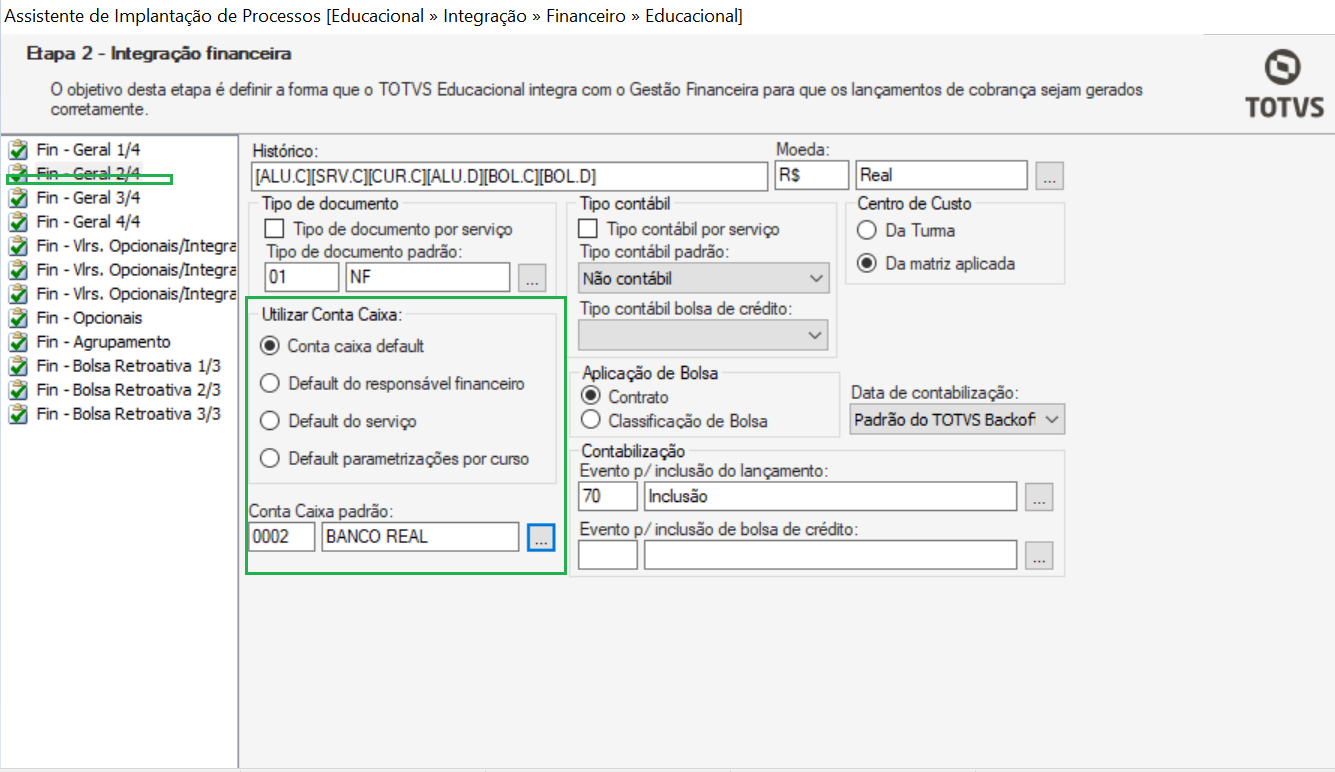This screenshot has width=1335, height=772.
Task: Enable Tipo de documento por serviço checkbox
Action: point(275,229)
